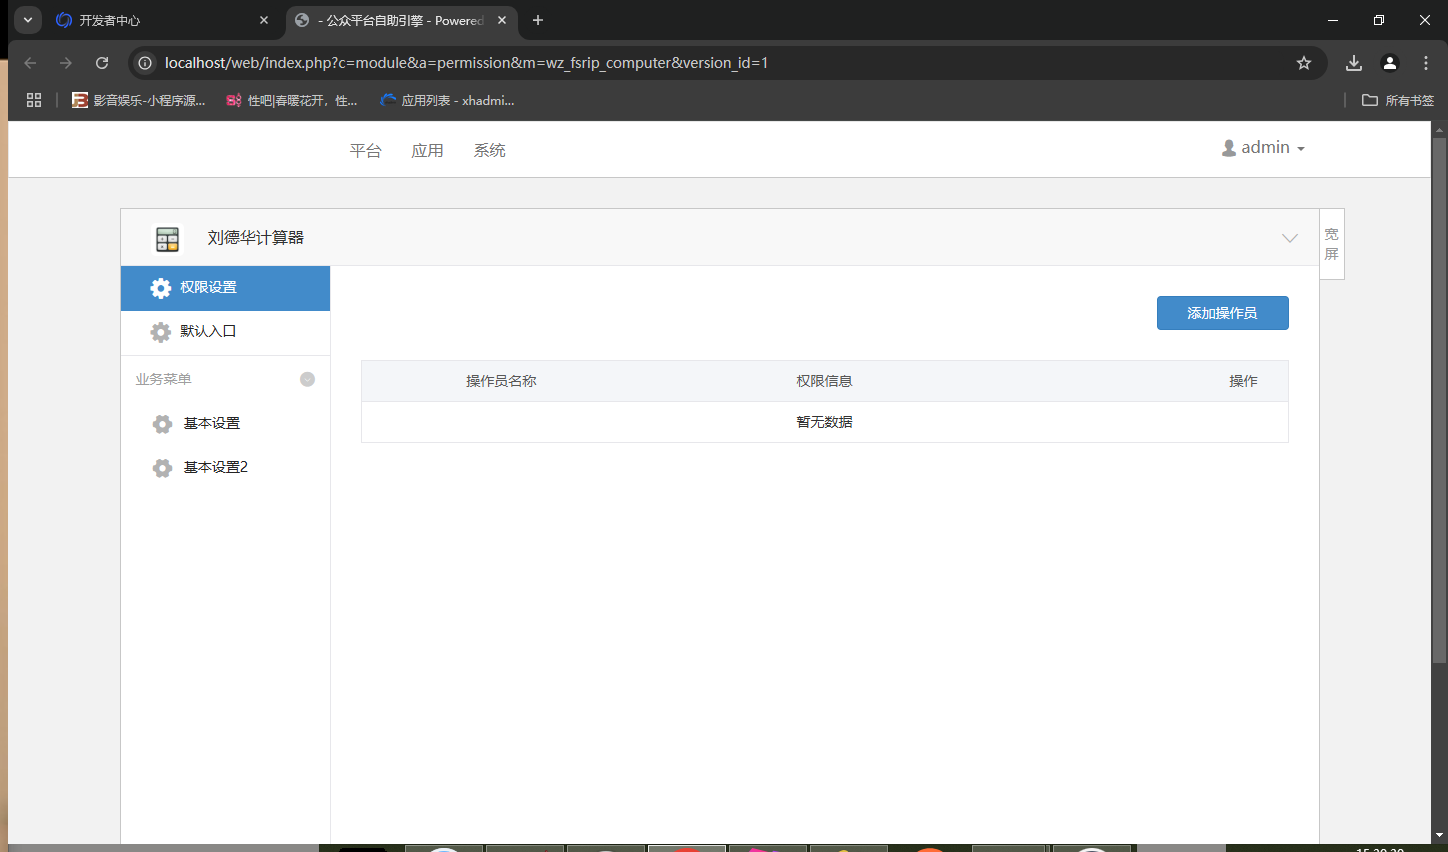The width and height of the screenshot is (1448, 852).
Task: Click the gear icon beside 默认入口
Action: [160, 332]
